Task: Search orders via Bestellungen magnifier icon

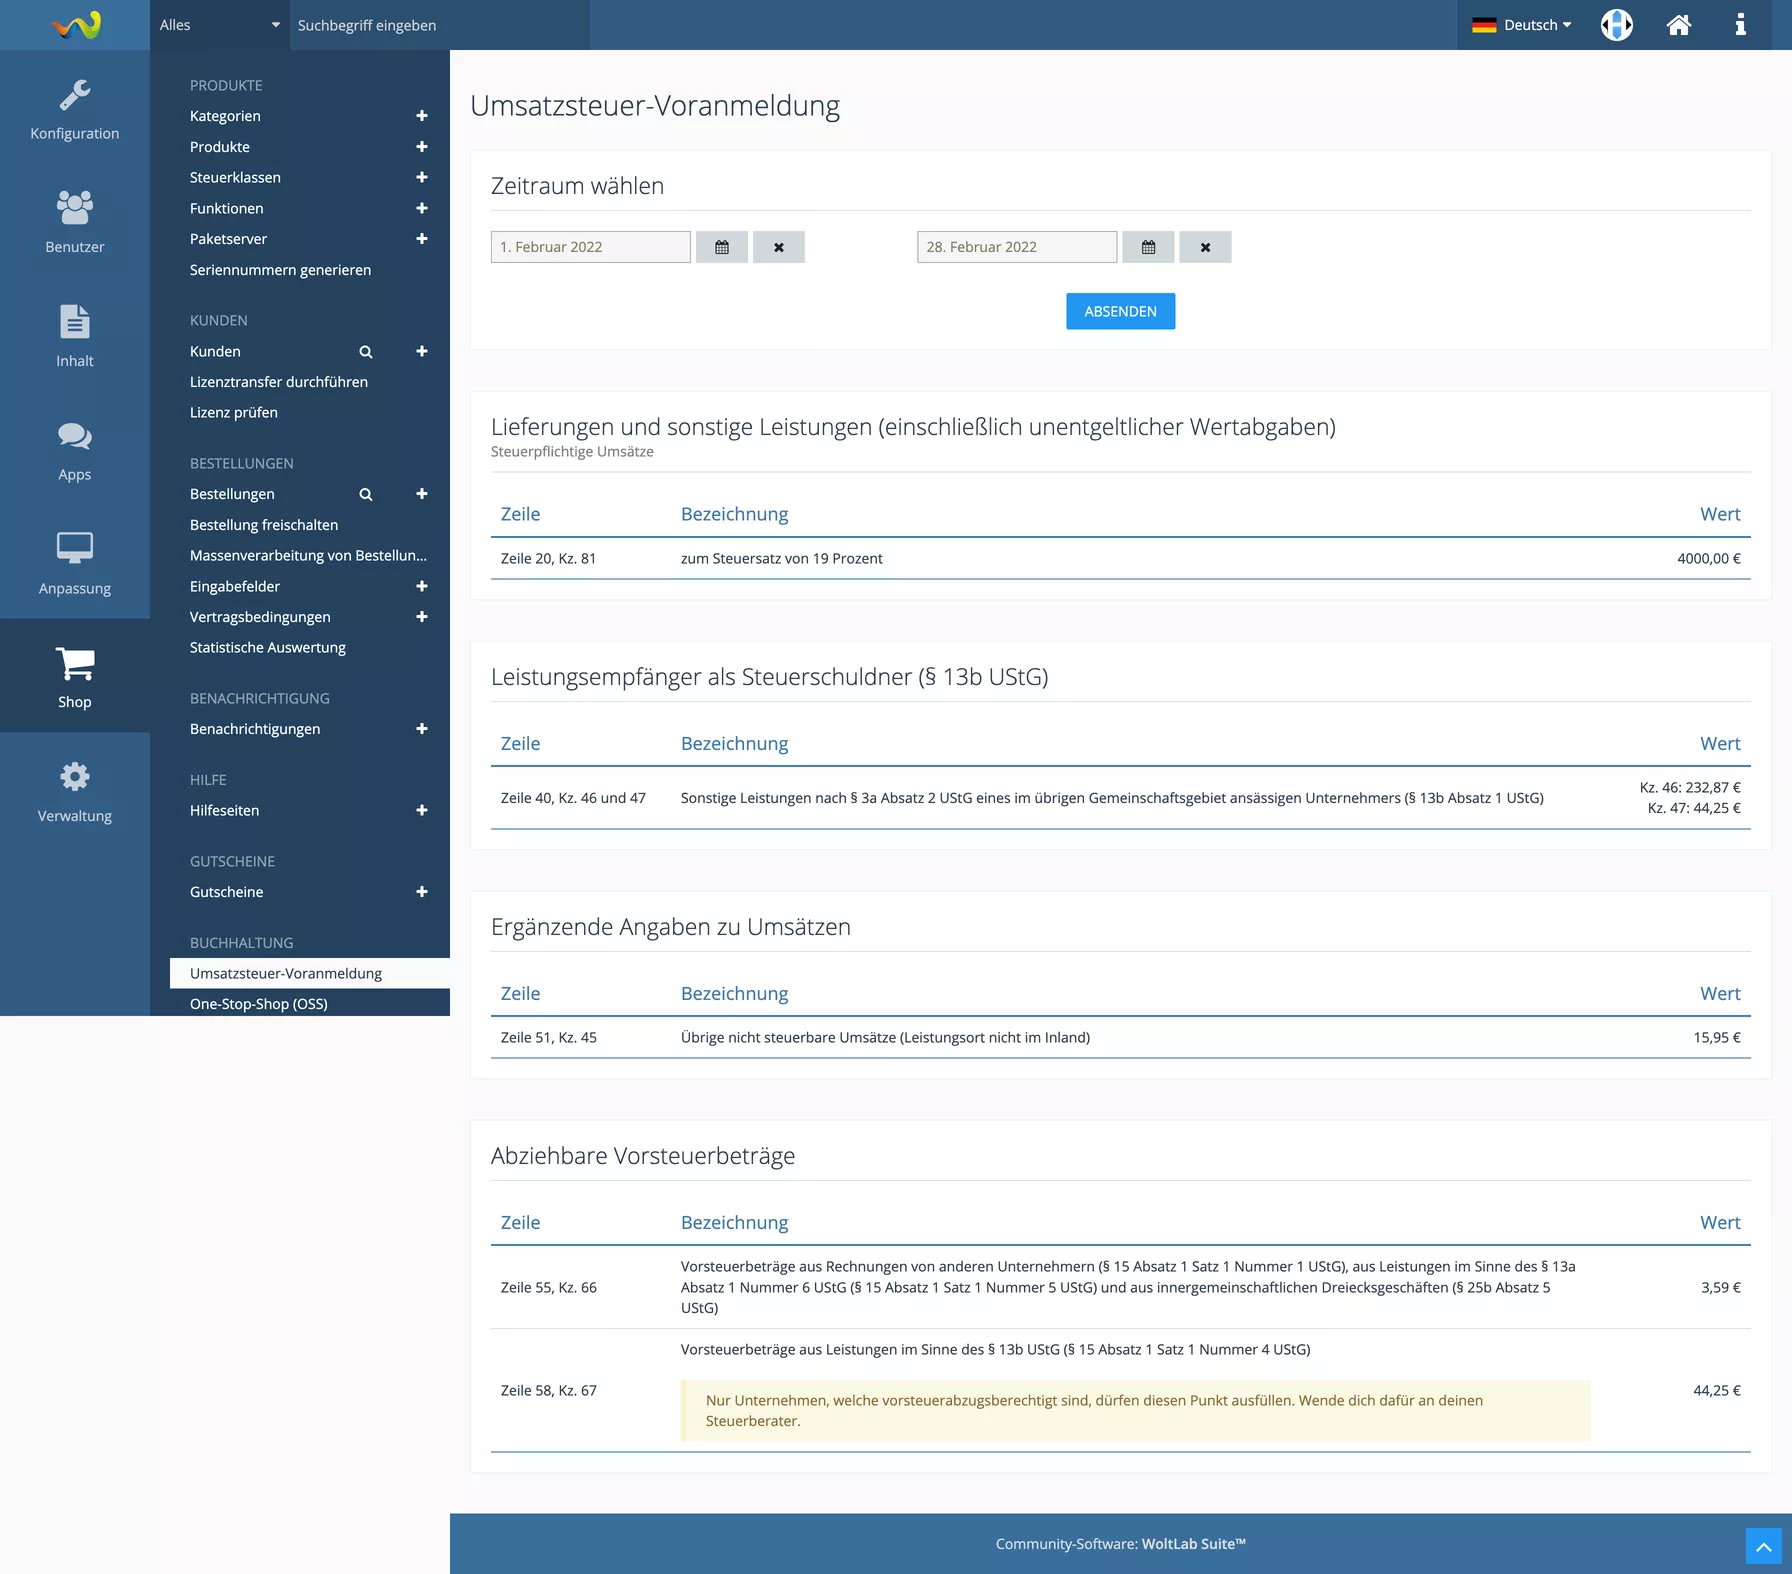Action: [366, 494]
